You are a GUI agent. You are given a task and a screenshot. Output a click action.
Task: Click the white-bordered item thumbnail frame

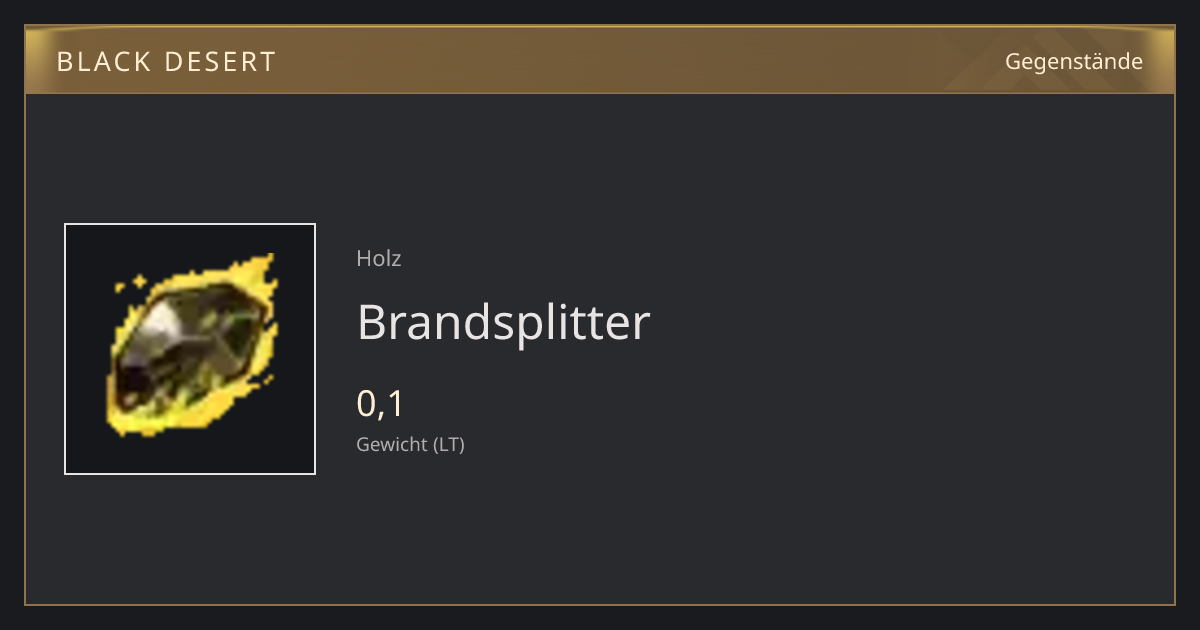190,349
